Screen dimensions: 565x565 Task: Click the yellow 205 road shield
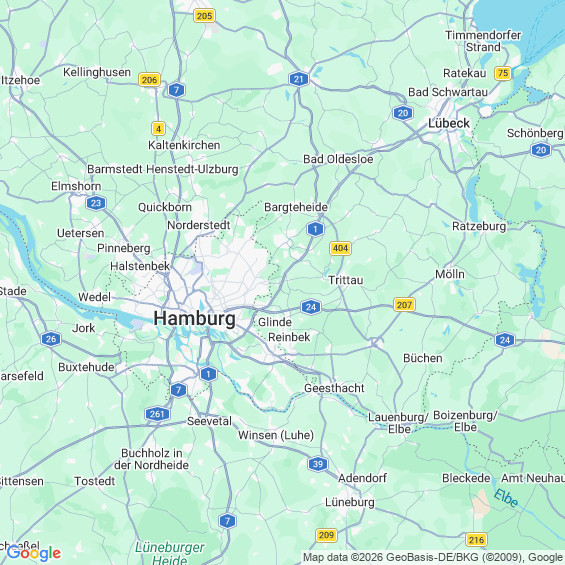(x=204, y=16)
